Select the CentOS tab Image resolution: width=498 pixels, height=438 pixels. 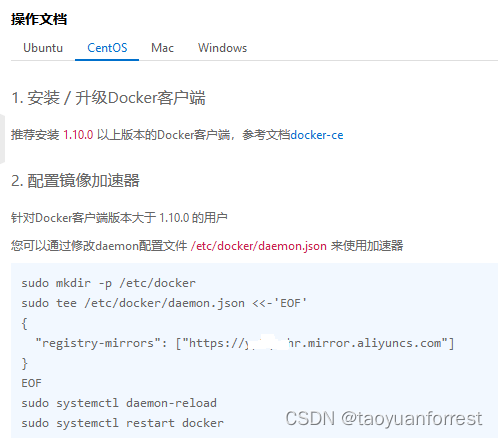(x=107, y=48)
